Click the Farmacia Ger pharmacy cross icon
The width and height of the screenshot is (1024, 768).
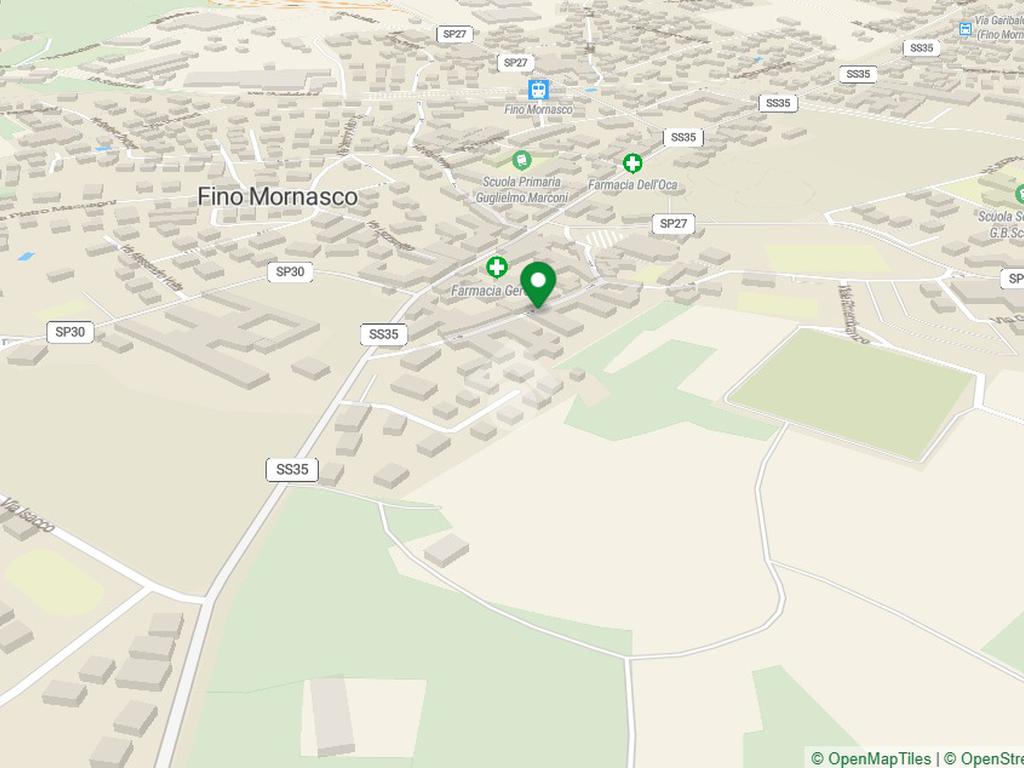coord(497,267)
